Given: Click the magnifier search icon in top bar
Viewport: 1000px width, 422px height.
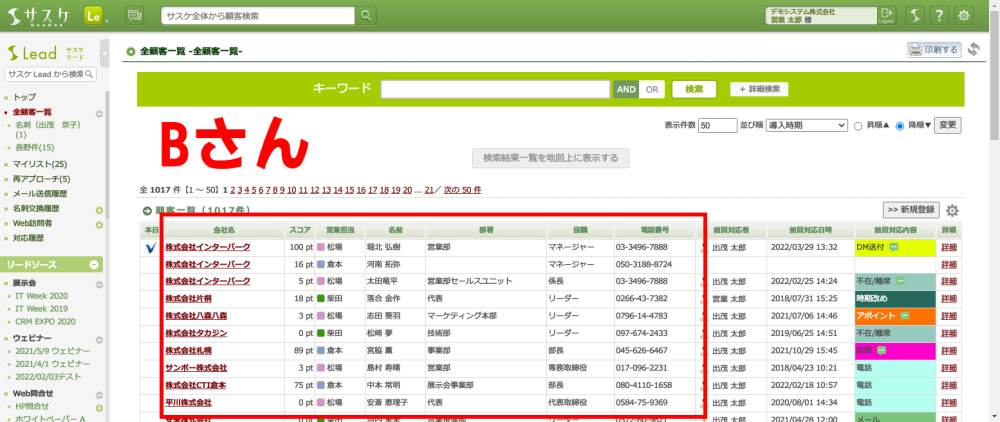Looking at the screenshot, I should 367,15.
